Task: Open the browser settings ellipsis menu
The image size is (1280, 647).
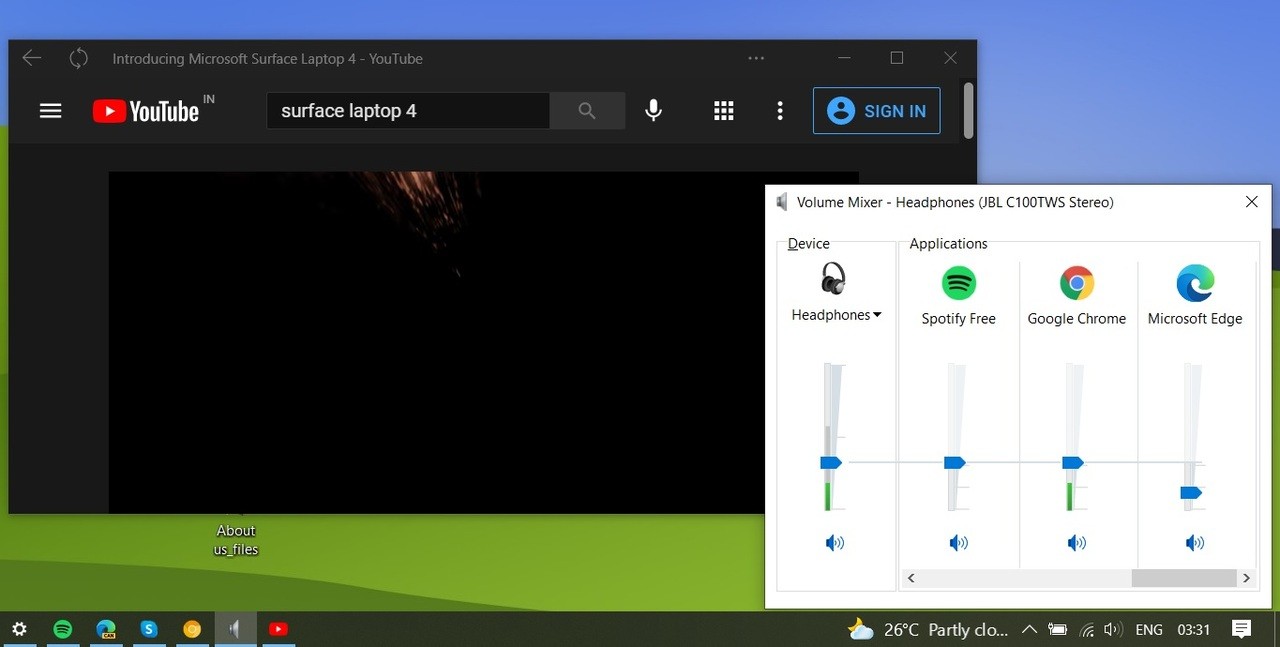Action: (x=755, y=58)
